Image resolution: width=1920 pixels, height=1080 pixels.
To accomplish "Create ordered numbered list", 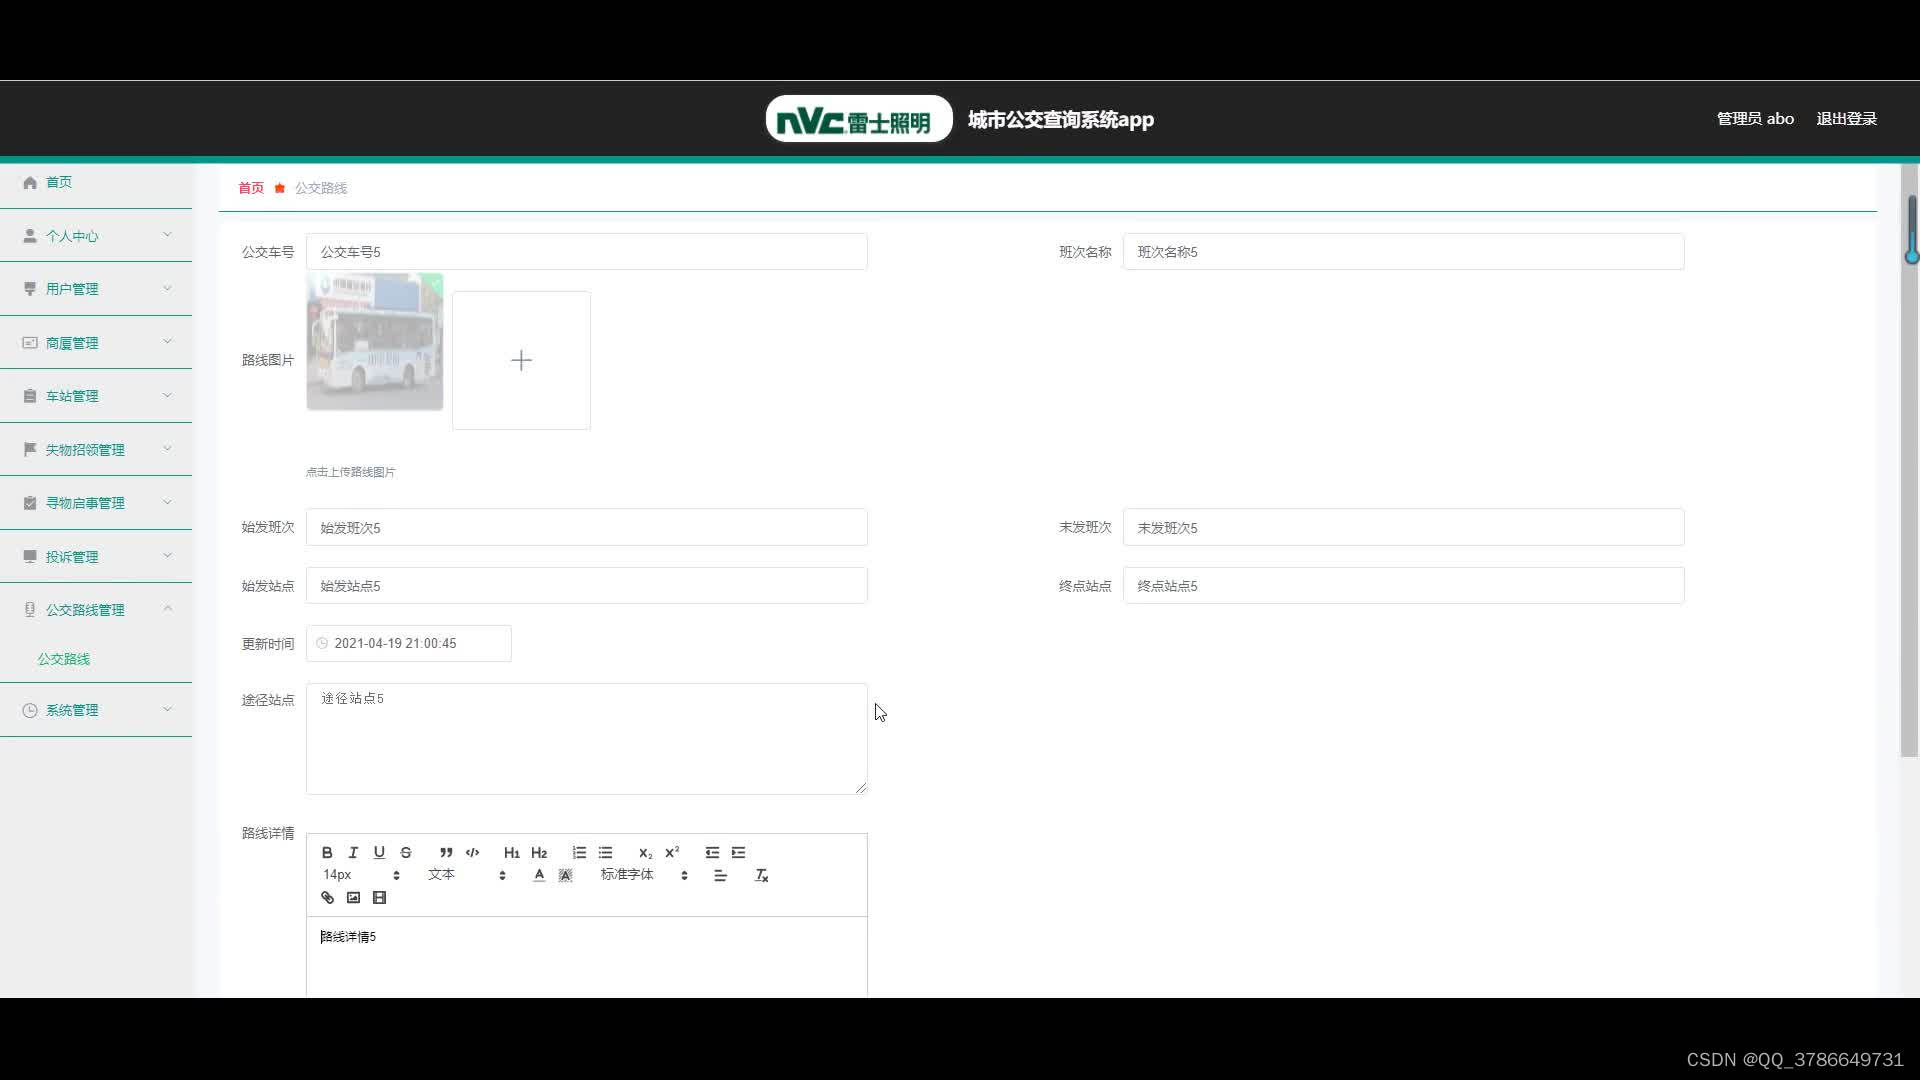I will tap(579, 852).
